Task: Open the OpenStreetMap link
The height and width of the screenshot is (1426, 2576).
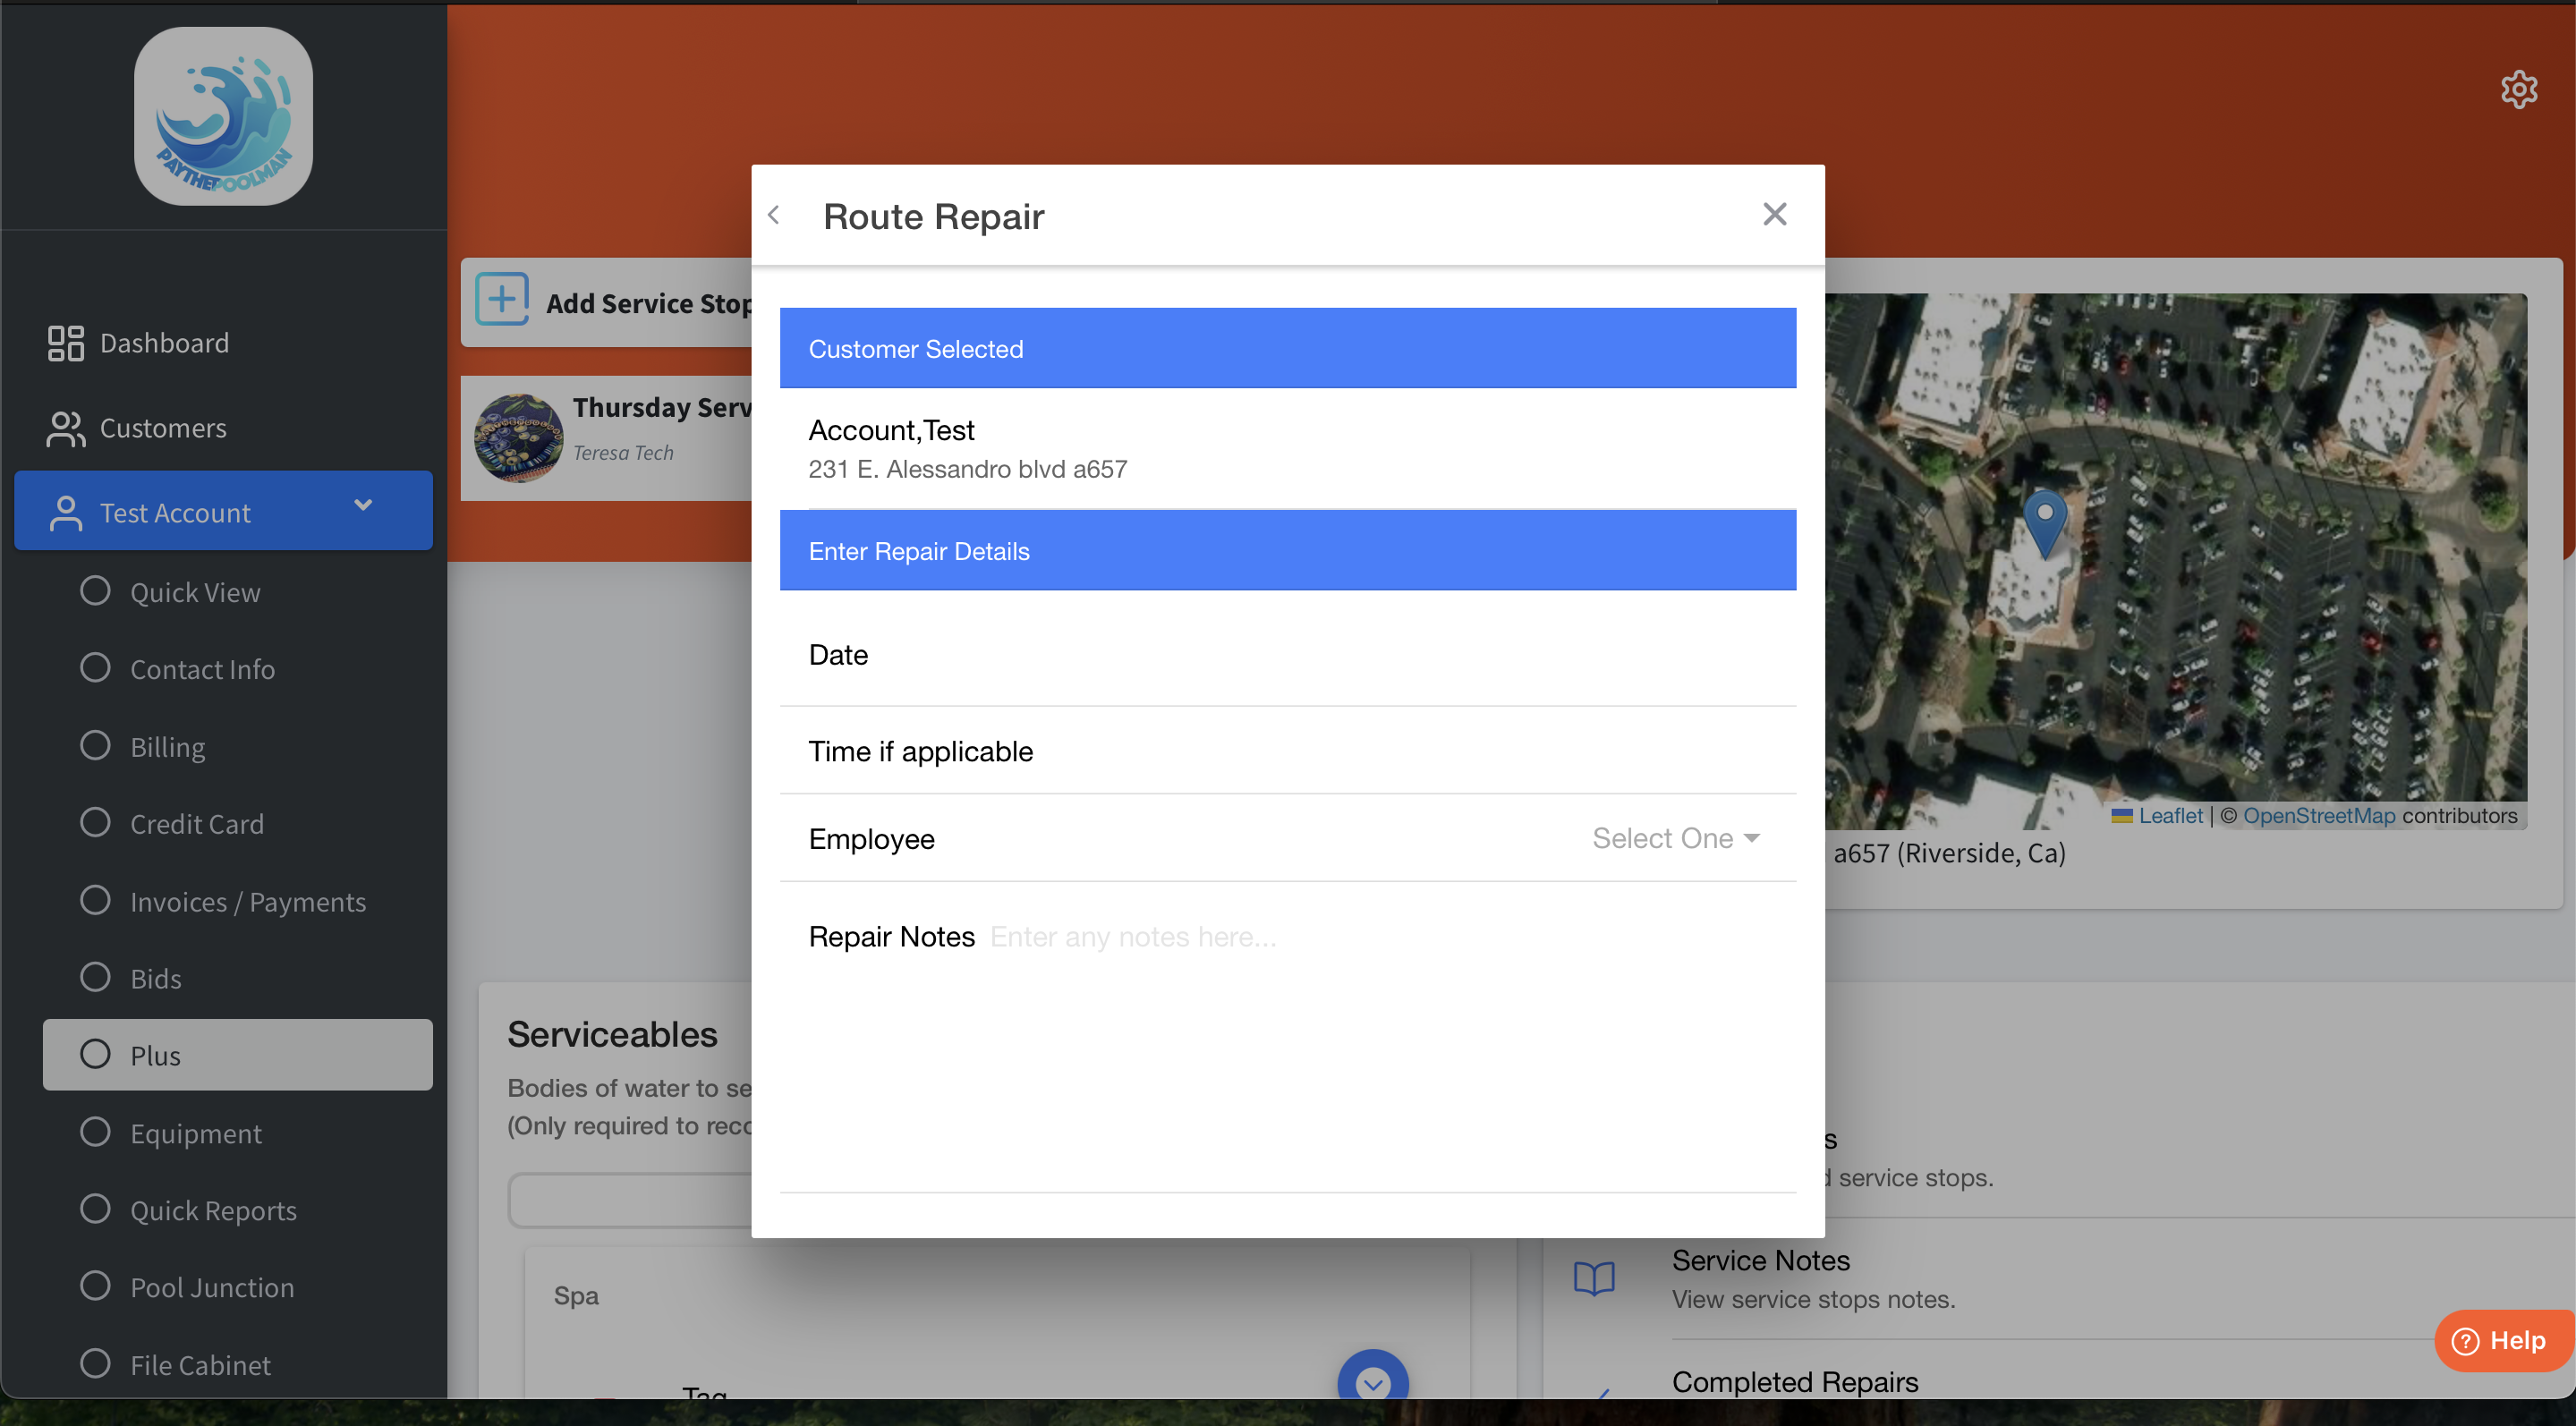Action: [x=2318, y=816]
